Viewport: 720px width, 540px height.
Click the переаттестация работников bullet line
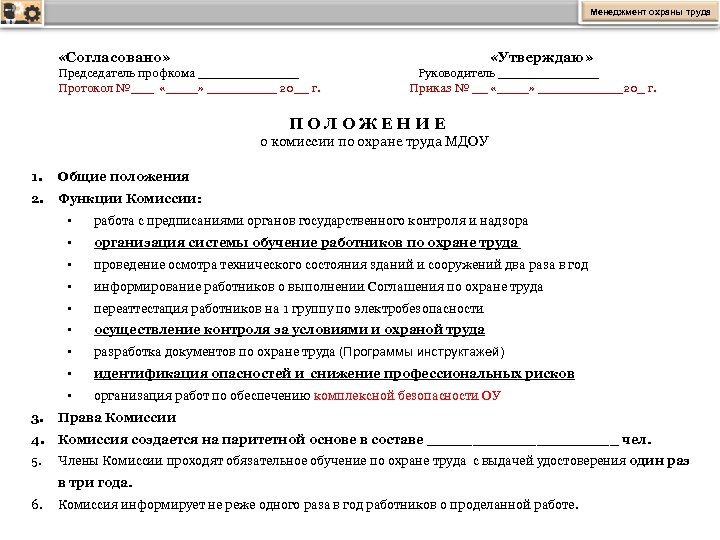[288, 309]
